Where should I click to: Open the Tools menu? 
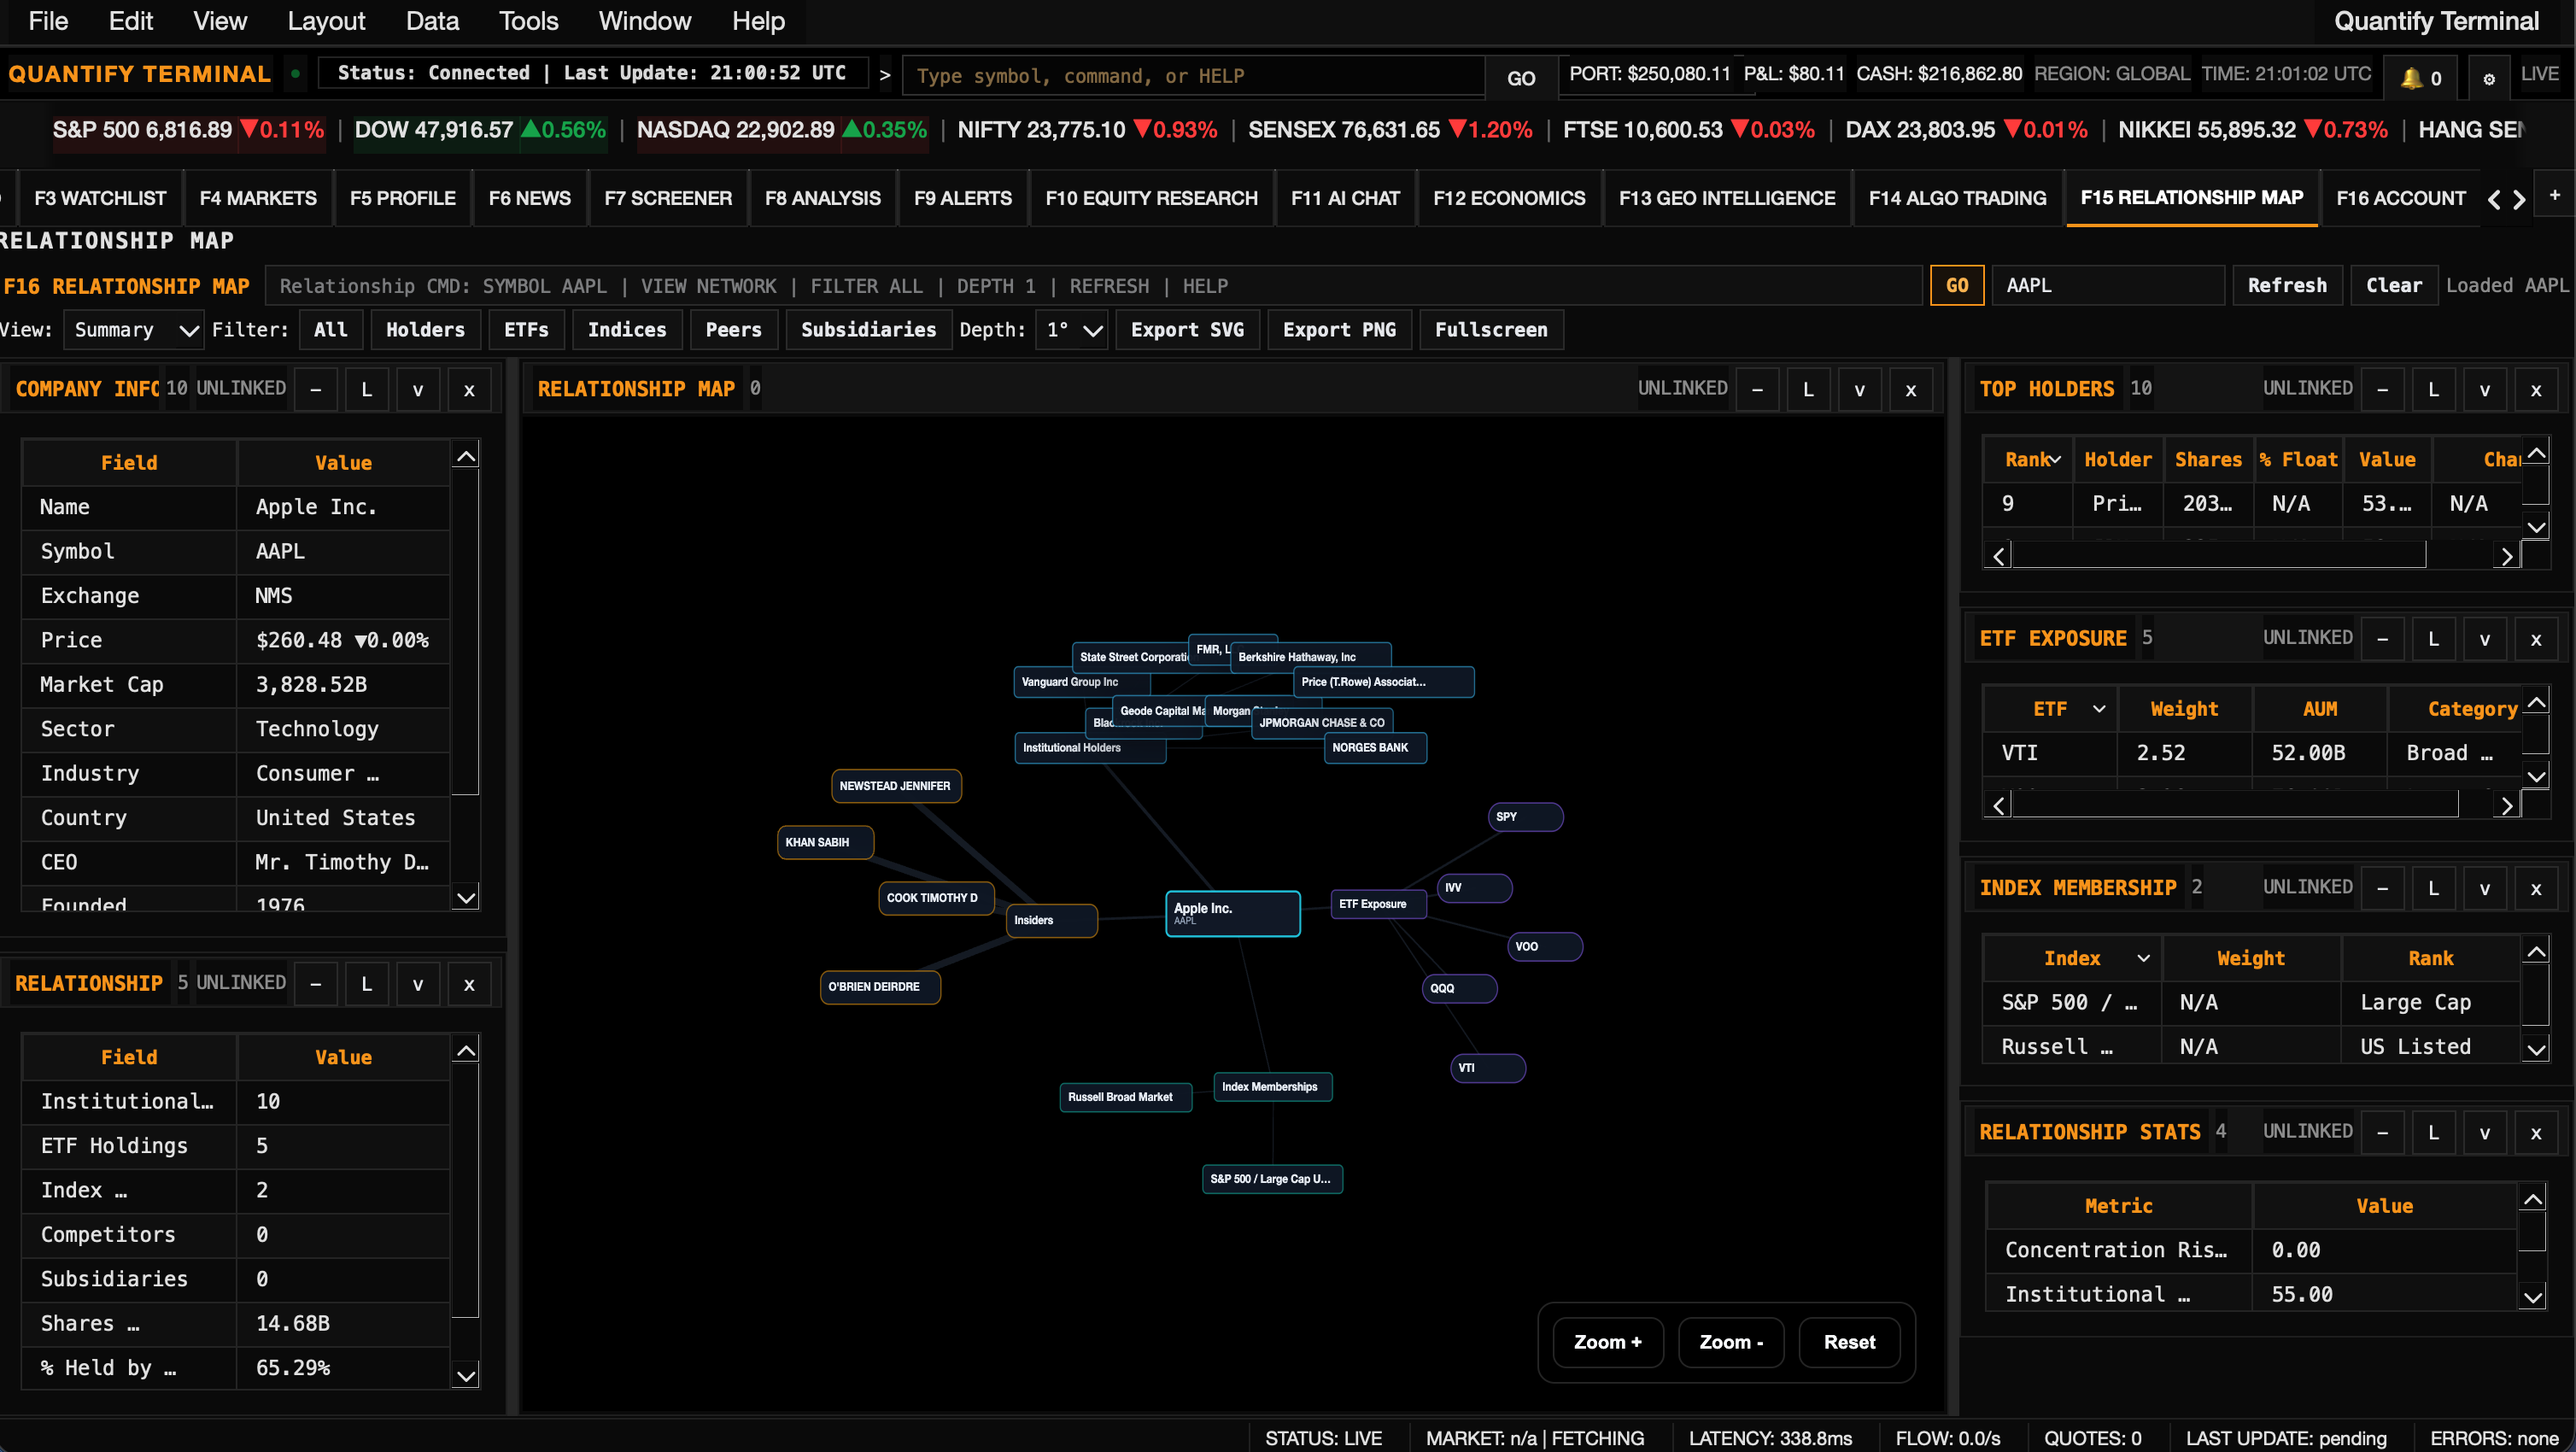pyautogui.click(x=528, y=21)
